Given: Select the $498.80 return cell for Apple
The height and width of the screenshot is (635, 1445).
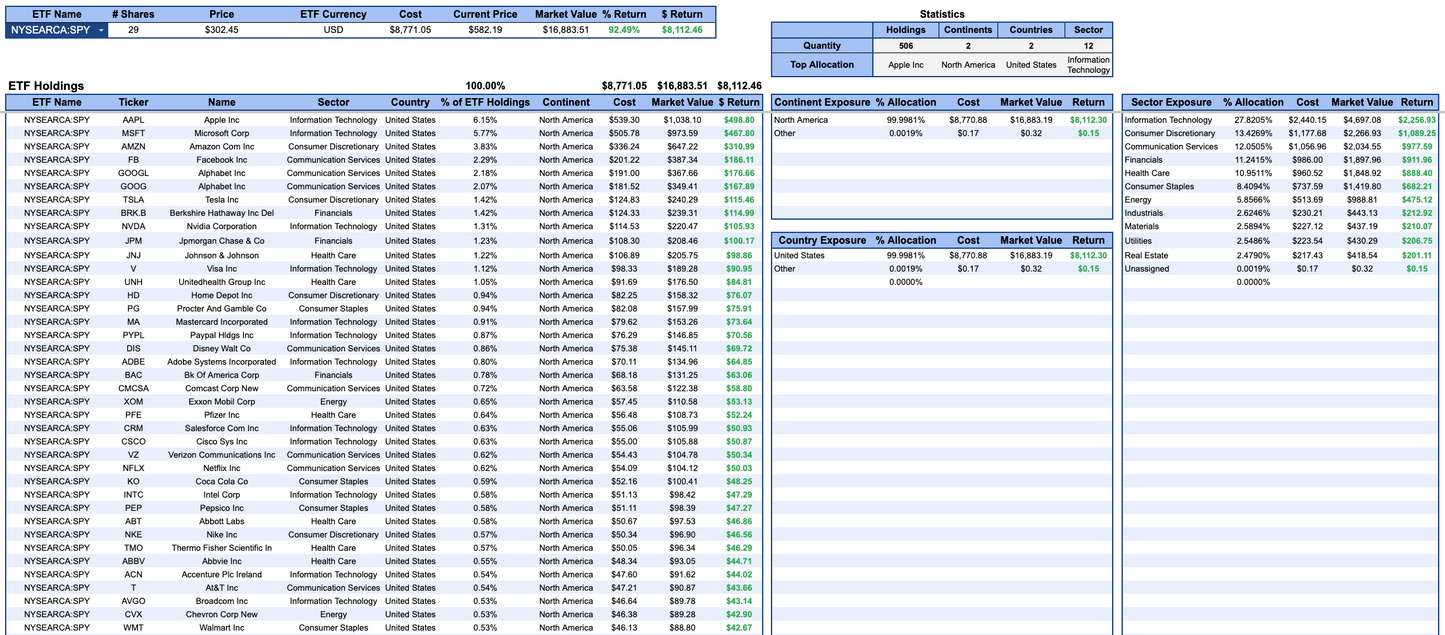Looking at the screenshot, I should click(x=738, y=120).
